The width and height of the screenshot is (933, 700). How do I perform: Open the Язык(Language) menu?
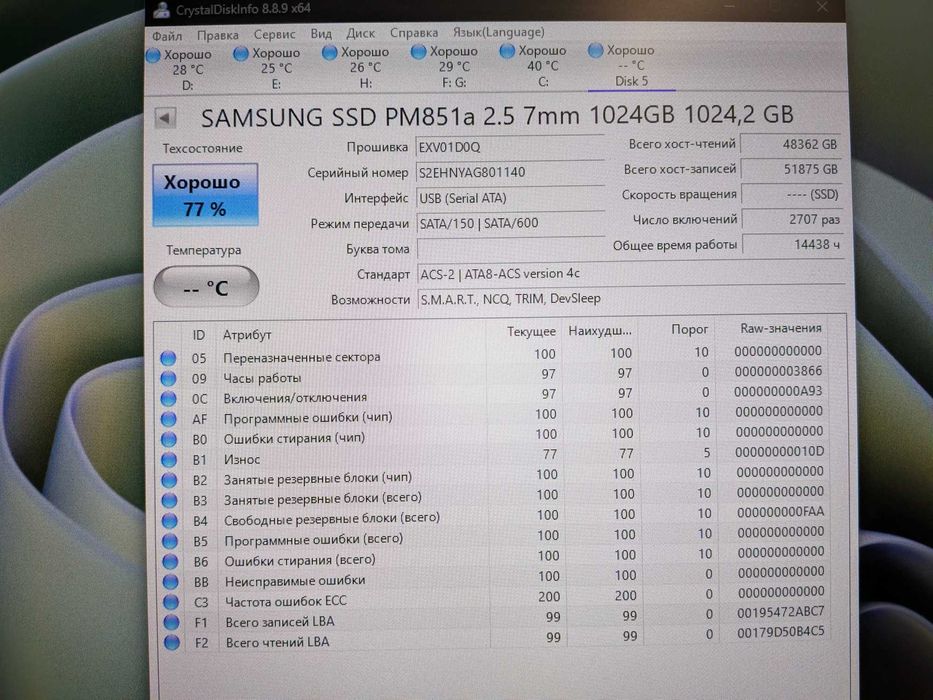(499, 32)
